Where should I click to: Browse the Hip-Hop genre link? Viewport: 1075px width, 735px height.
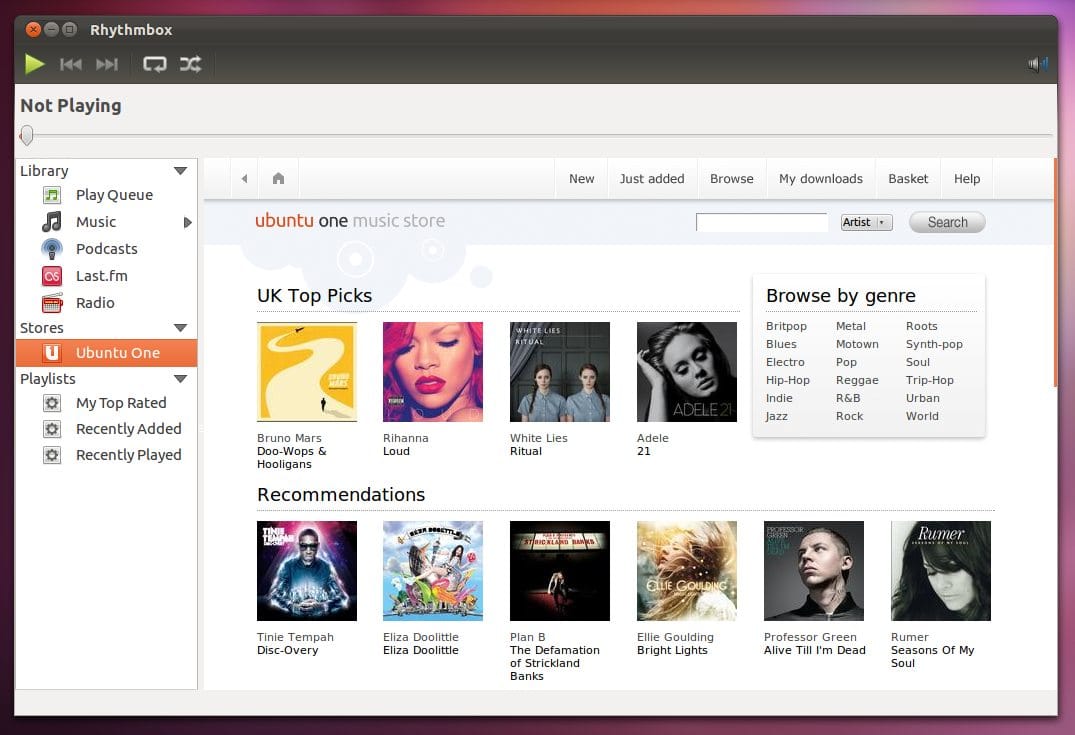click(787, 380)
